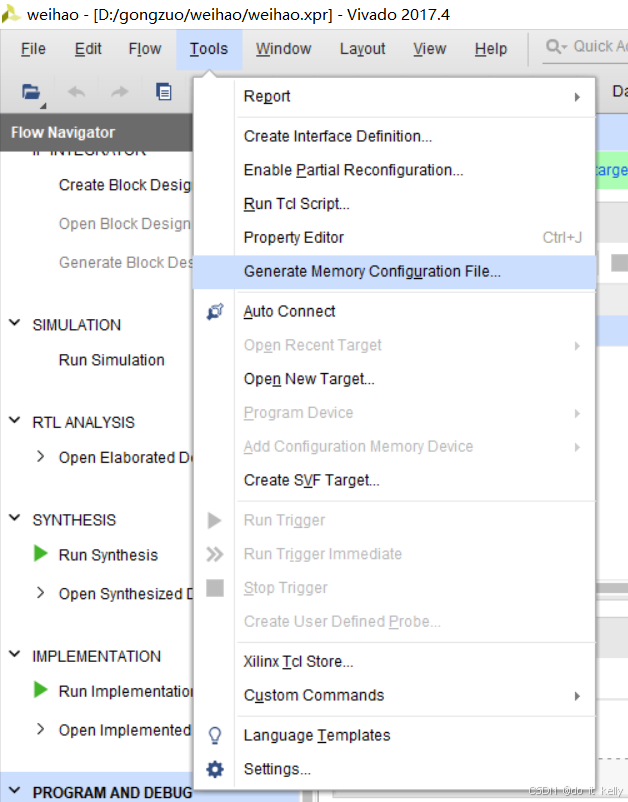This screenshot has height=802, width=628.
Task: Collapse the SIMULATION section
Action: click(15, 323)
